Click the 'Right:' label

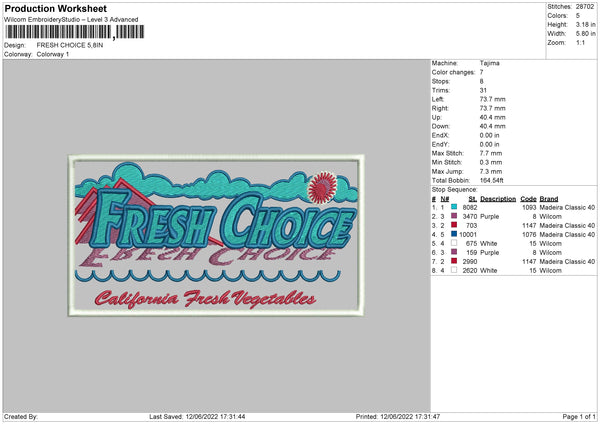point(440,108)
